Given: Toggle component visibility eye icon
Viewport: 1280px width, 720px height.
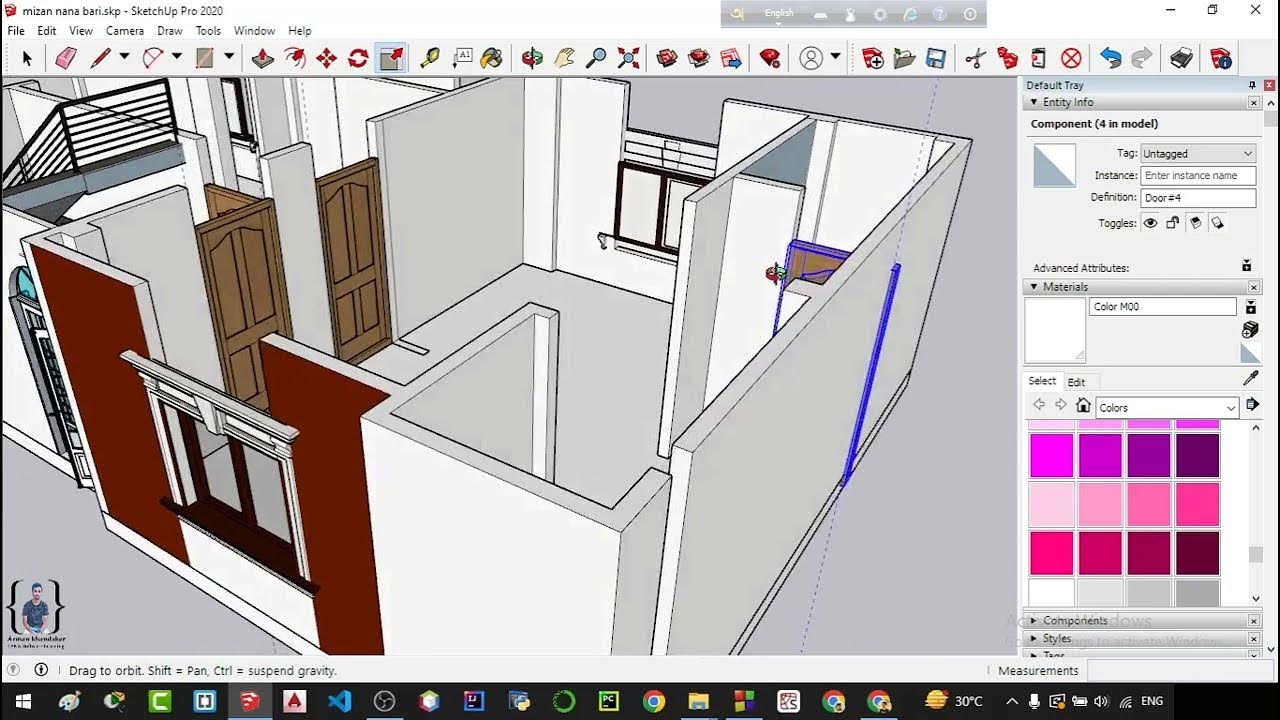Looking at the screenshot, I should click(x=1150, y=223).
